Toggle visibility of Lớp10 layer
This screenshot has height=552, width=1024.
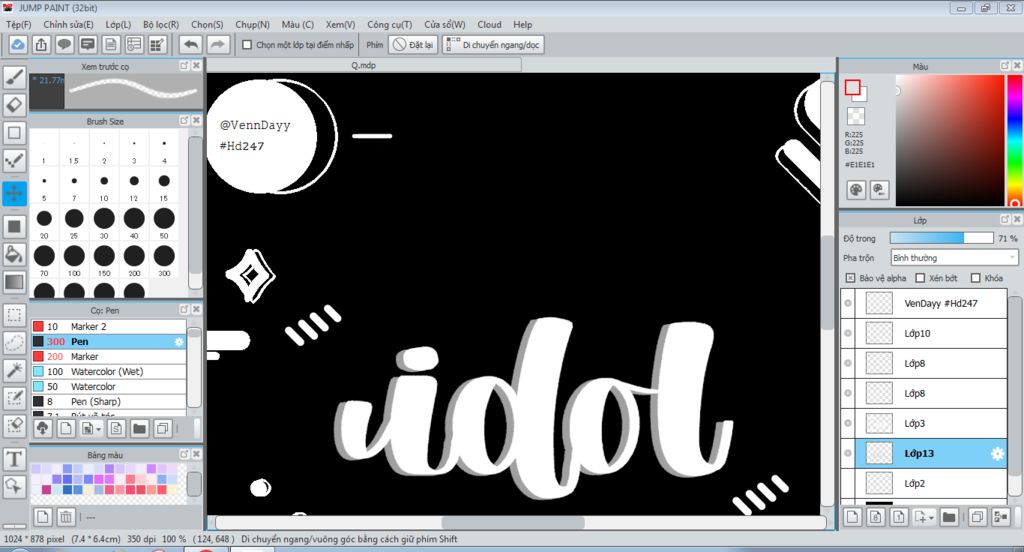(x=848, y=333)
